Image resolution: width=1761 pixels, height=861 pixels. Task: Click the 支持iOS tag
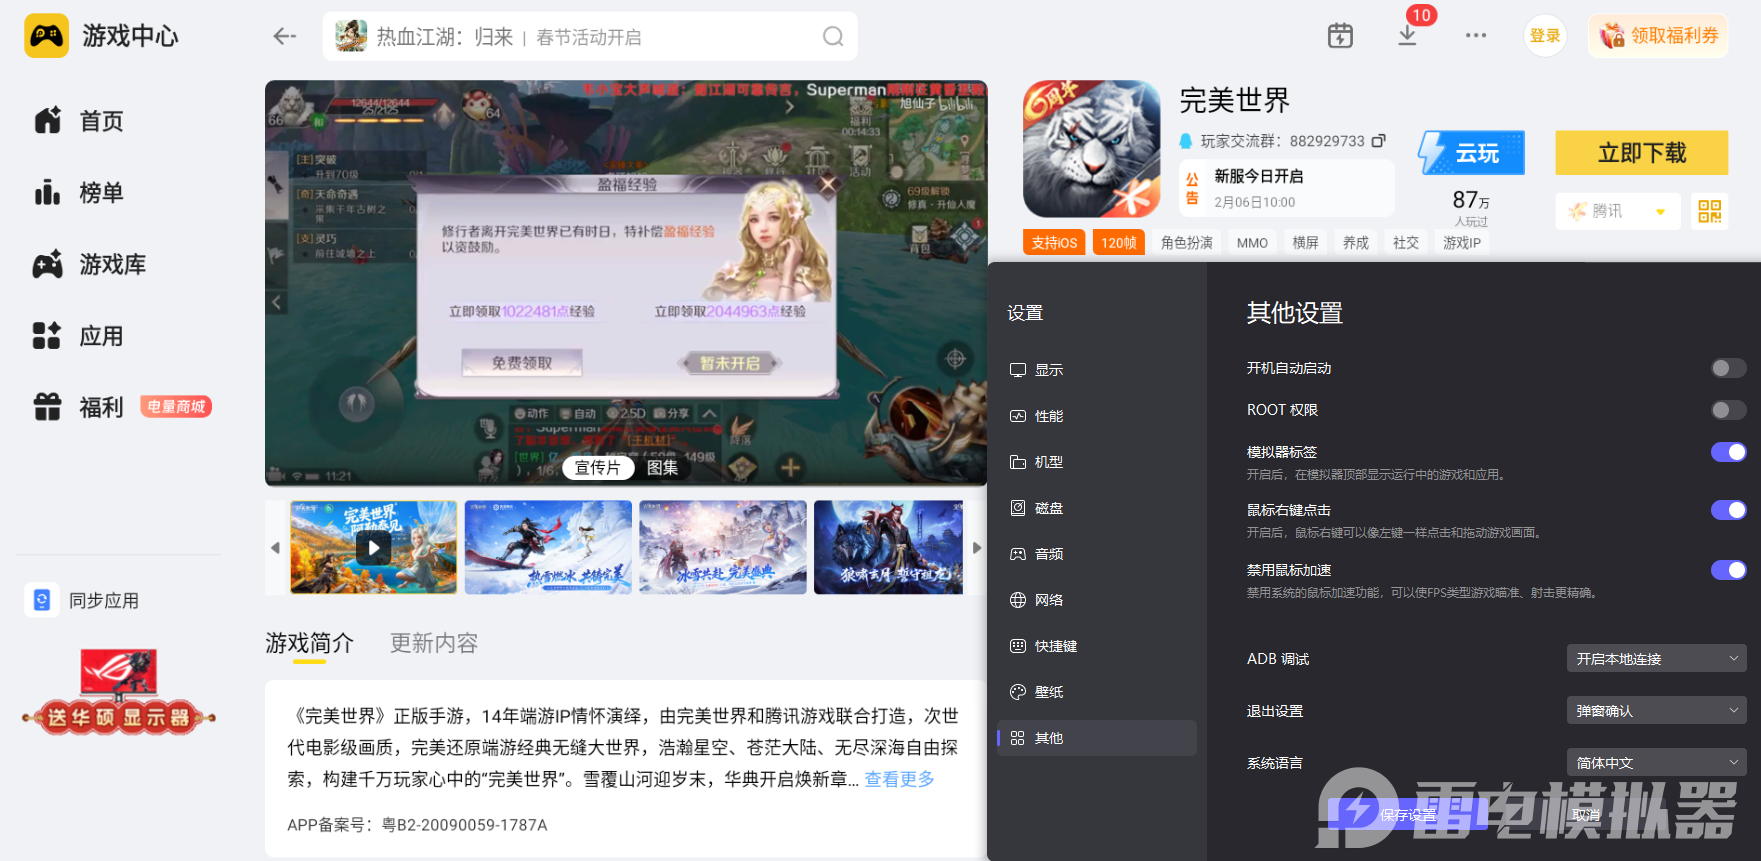tap(1054, 243)
